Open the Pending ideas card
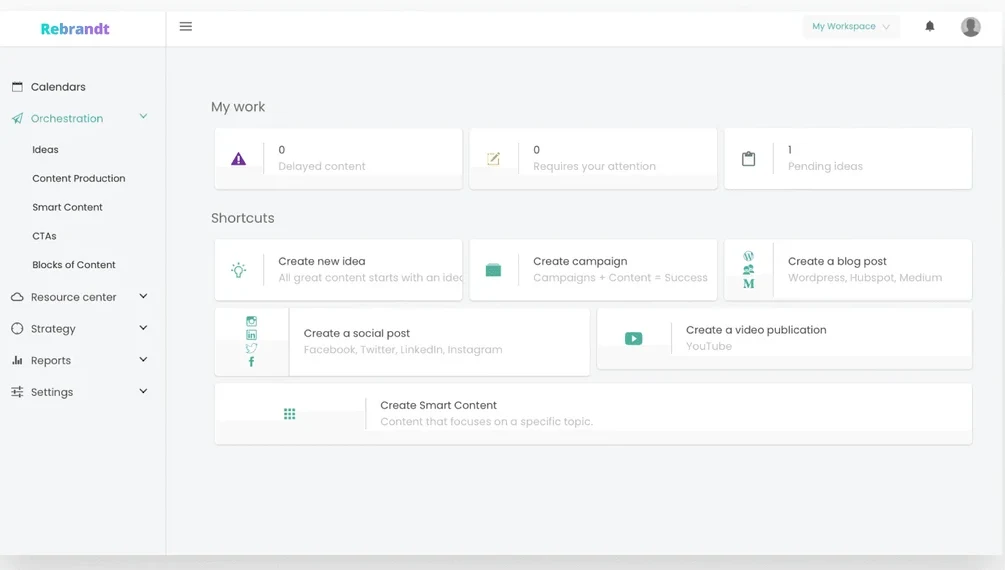This screenshot has width=1005, height=570. [x=848, y=158]
